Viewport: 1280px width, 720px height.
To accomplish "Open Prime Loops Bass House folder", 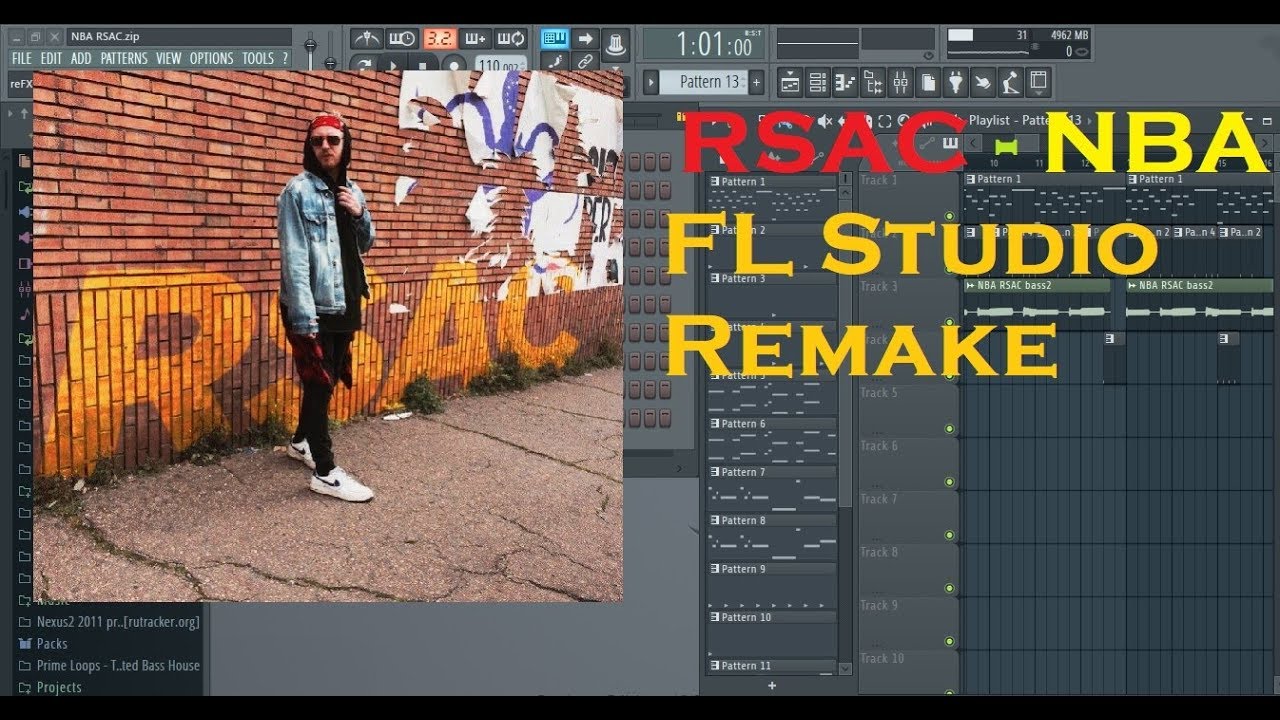I will point(109,666).
